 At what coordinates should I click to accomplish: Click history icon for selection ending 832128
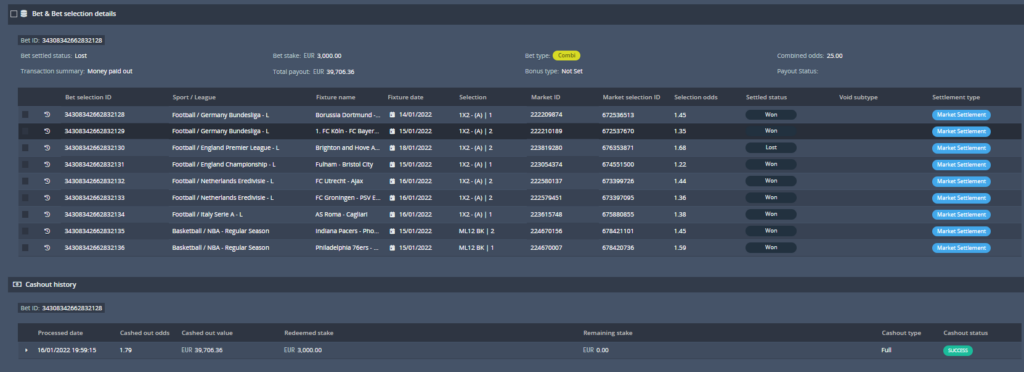pos(47,114)
